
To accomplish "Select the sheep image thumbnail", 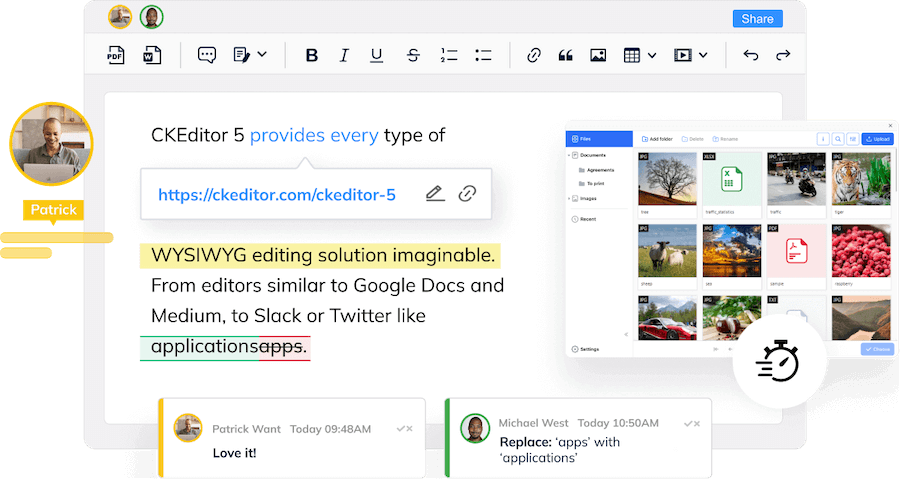I will [667, 251].
